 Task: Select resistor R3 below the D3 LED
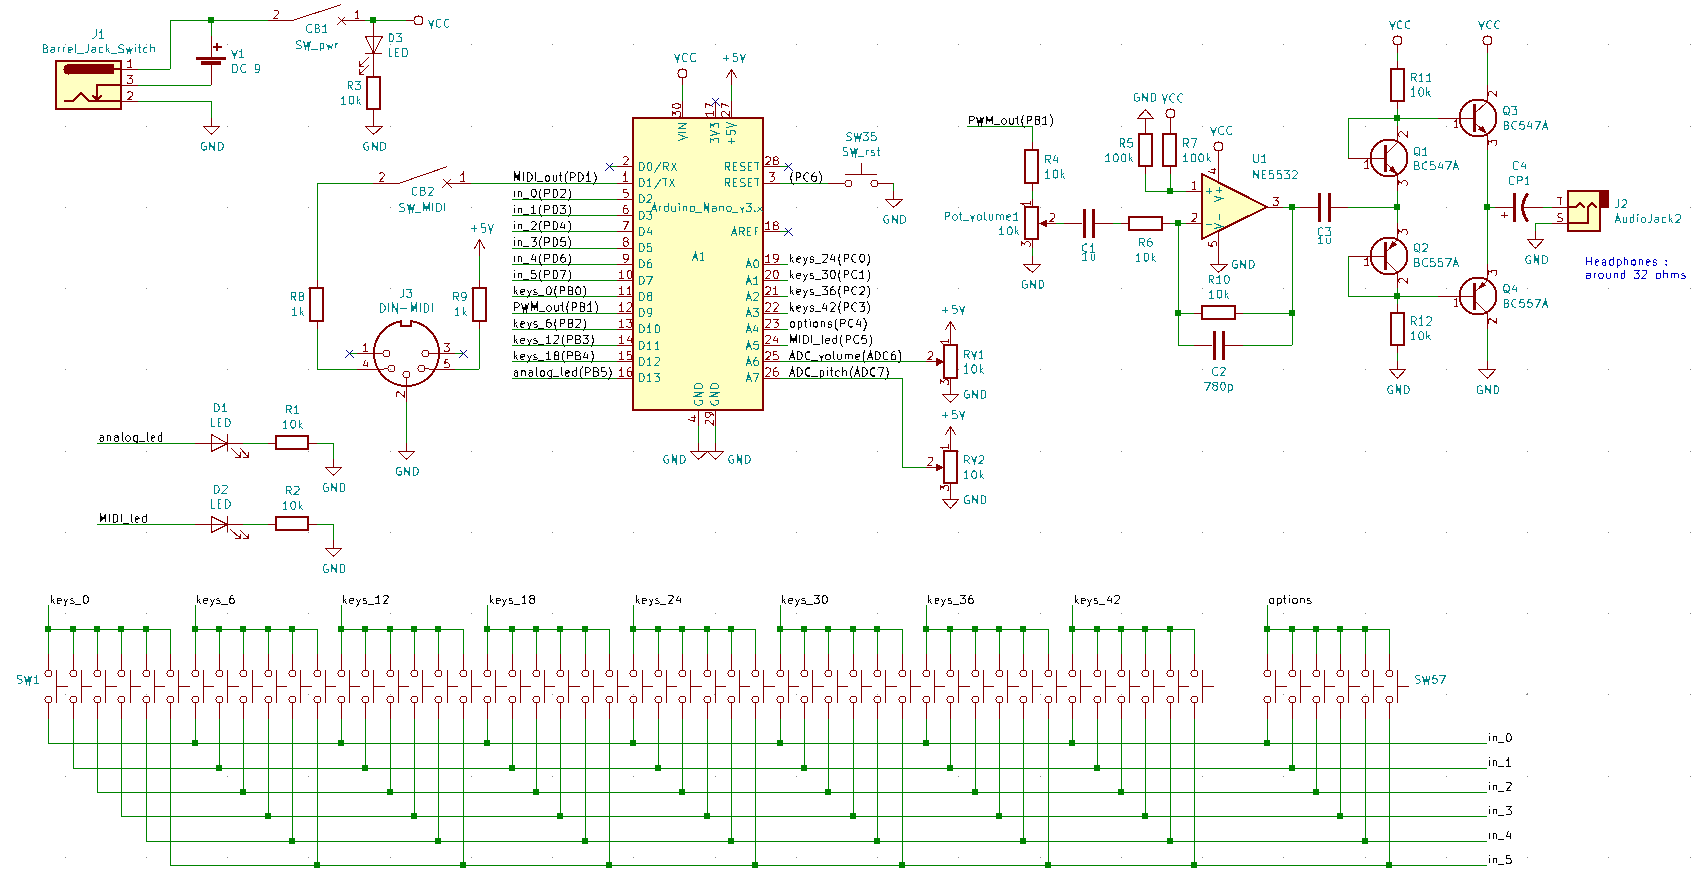point(374,93)
